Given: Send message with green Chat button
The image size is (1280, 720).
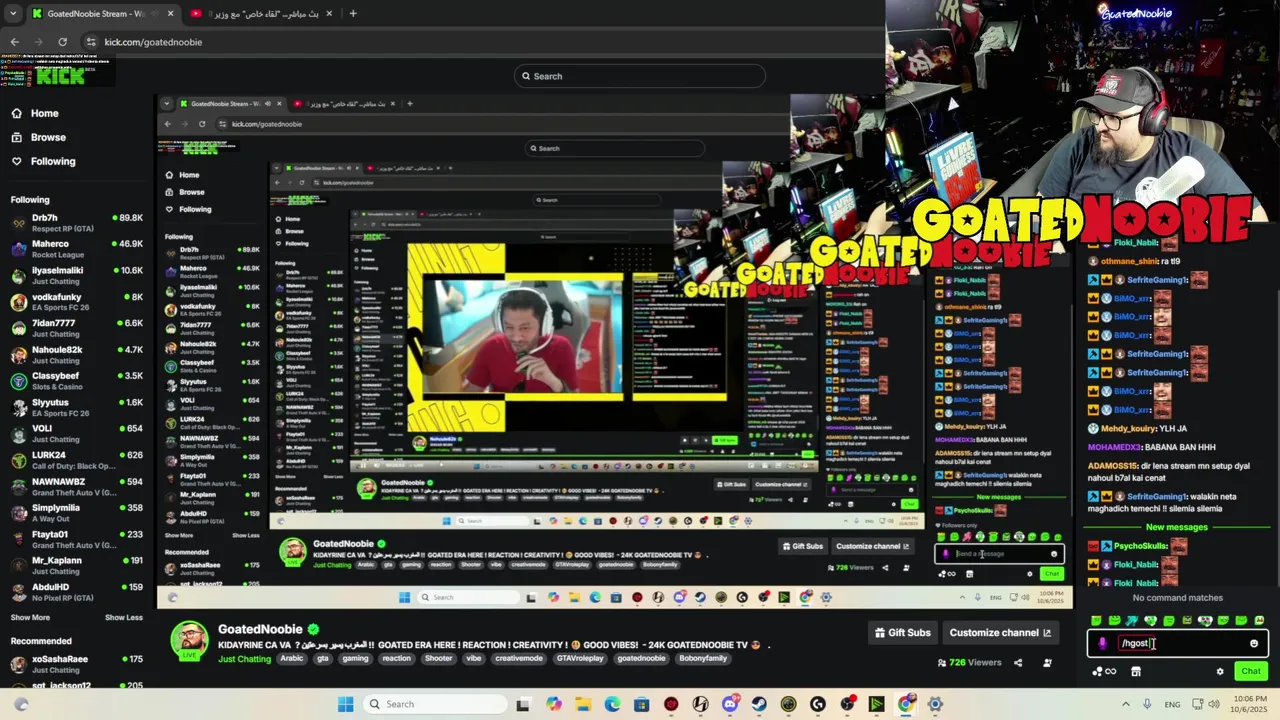Looking at the screenshot, I should 1251,671.
